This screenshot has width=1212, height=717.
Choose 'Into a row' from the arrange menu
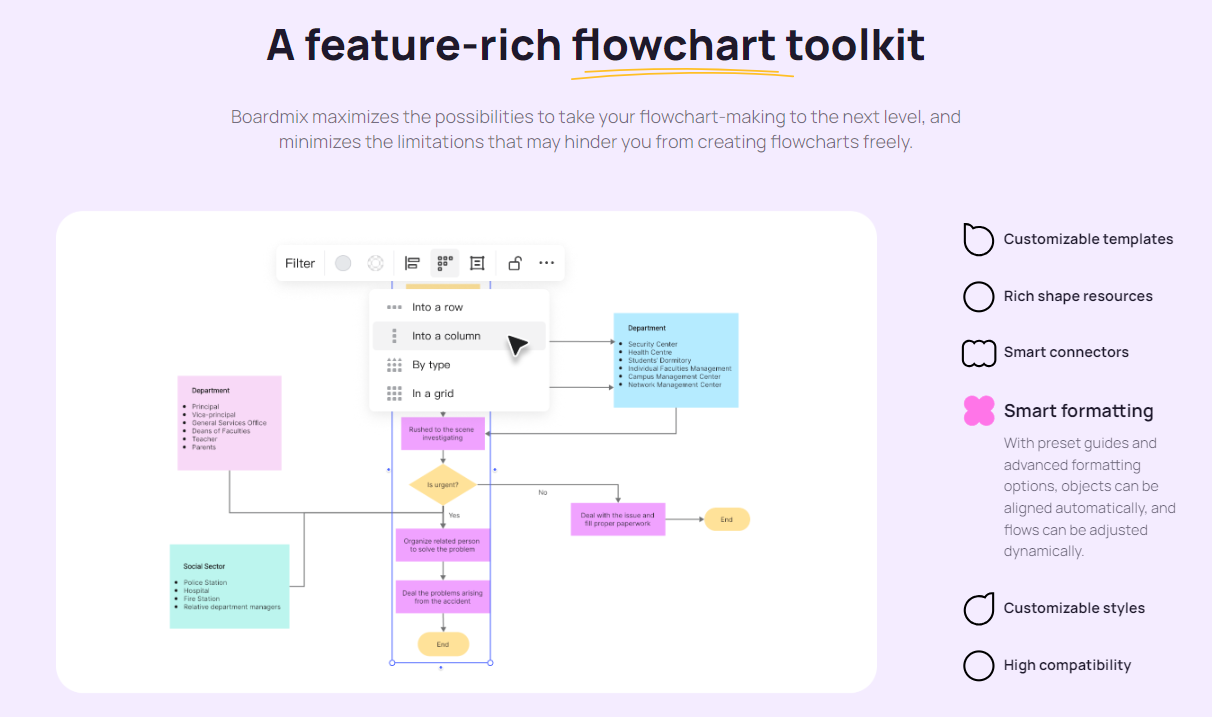coord(459,307)
